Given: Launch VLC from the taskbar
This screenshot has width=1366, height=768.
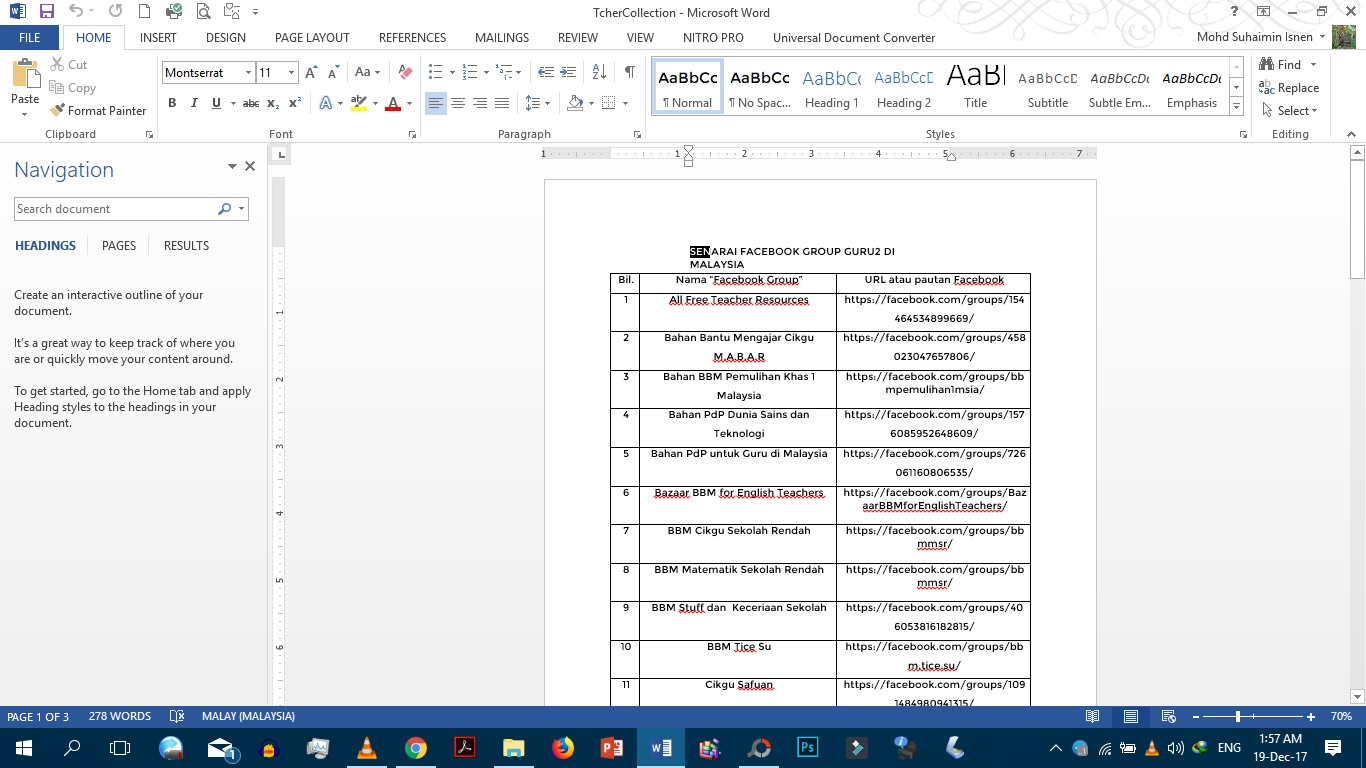Looking at the screenshot, I should [x=367, y=748].
